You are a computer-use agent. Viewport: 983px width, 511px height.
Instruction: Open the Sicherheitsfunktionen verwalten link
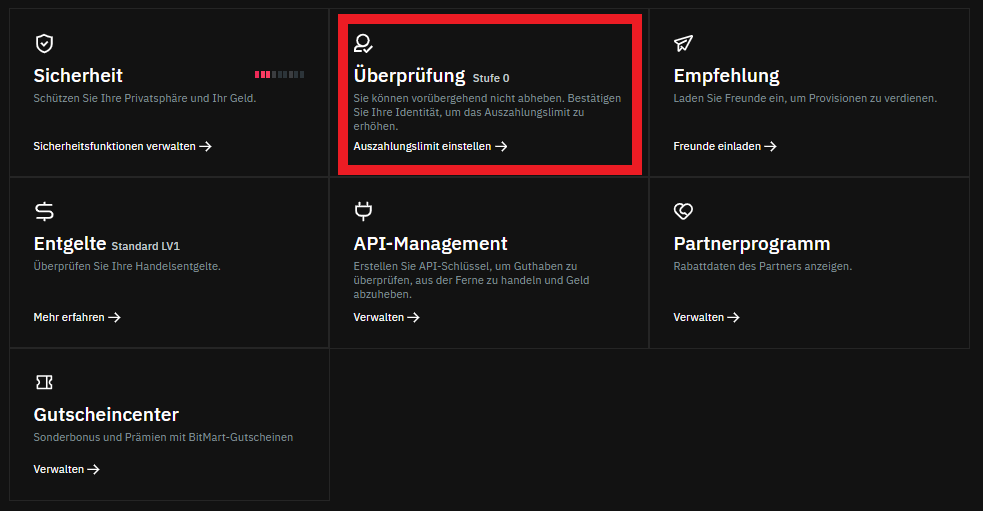coord(122,146)
